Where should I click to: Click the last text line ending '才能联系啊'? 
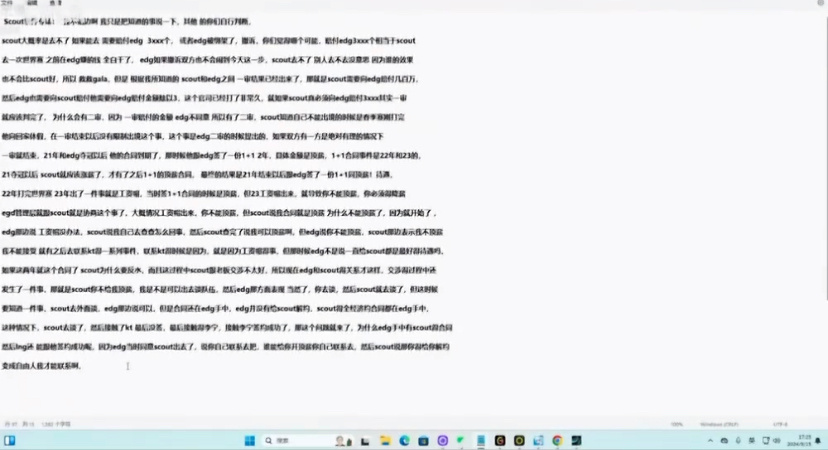(41, 366)
